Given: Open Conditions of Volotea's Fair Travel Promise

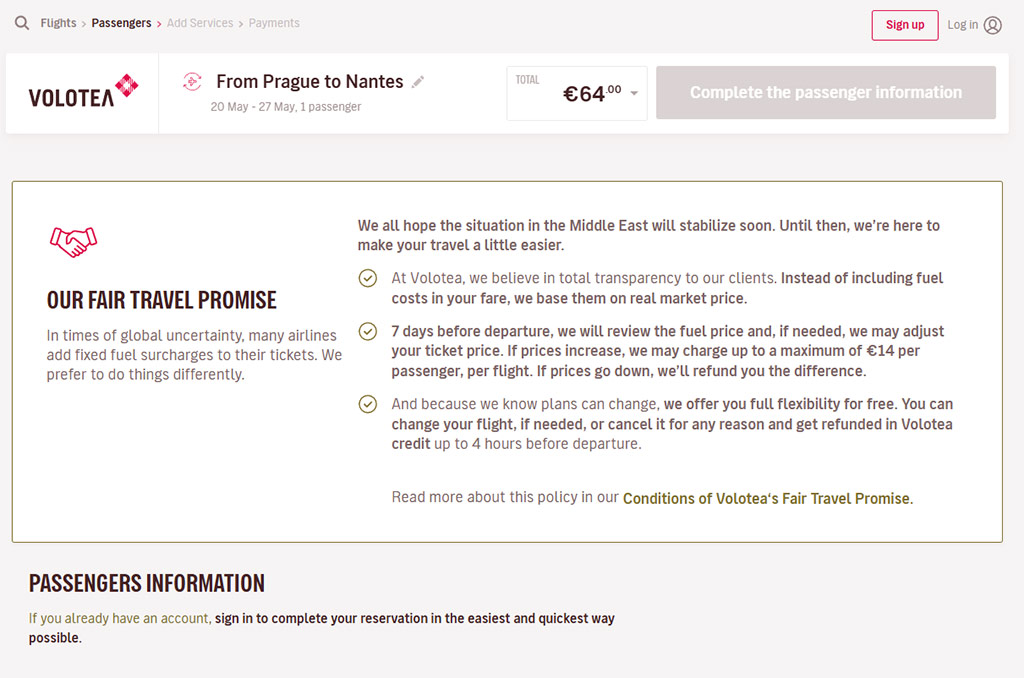Looking at the screenshot, I should click(767, 498).
